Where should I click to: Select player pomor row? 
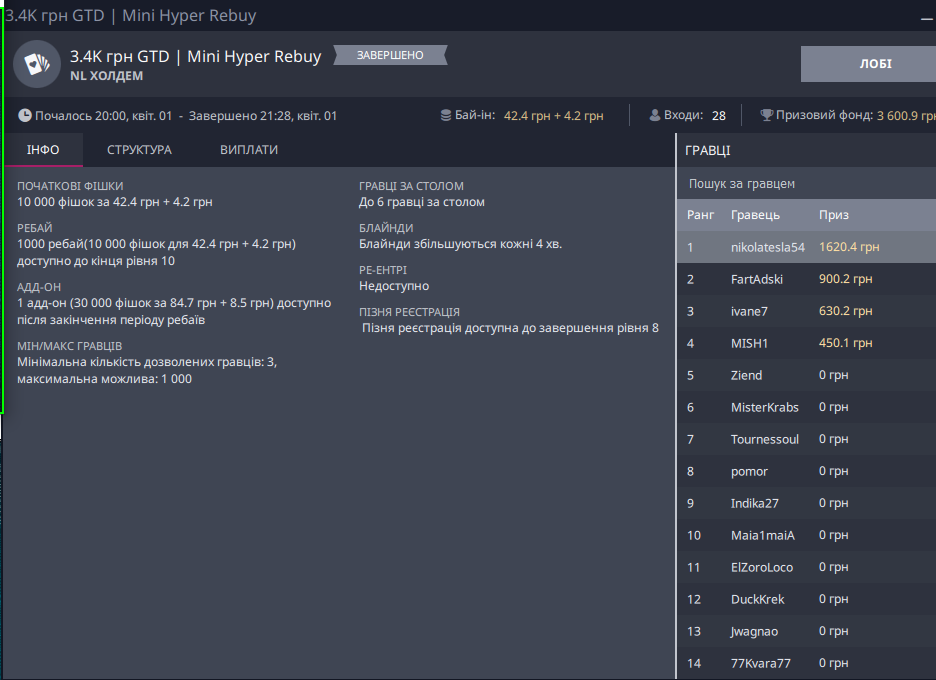(806, 471)
